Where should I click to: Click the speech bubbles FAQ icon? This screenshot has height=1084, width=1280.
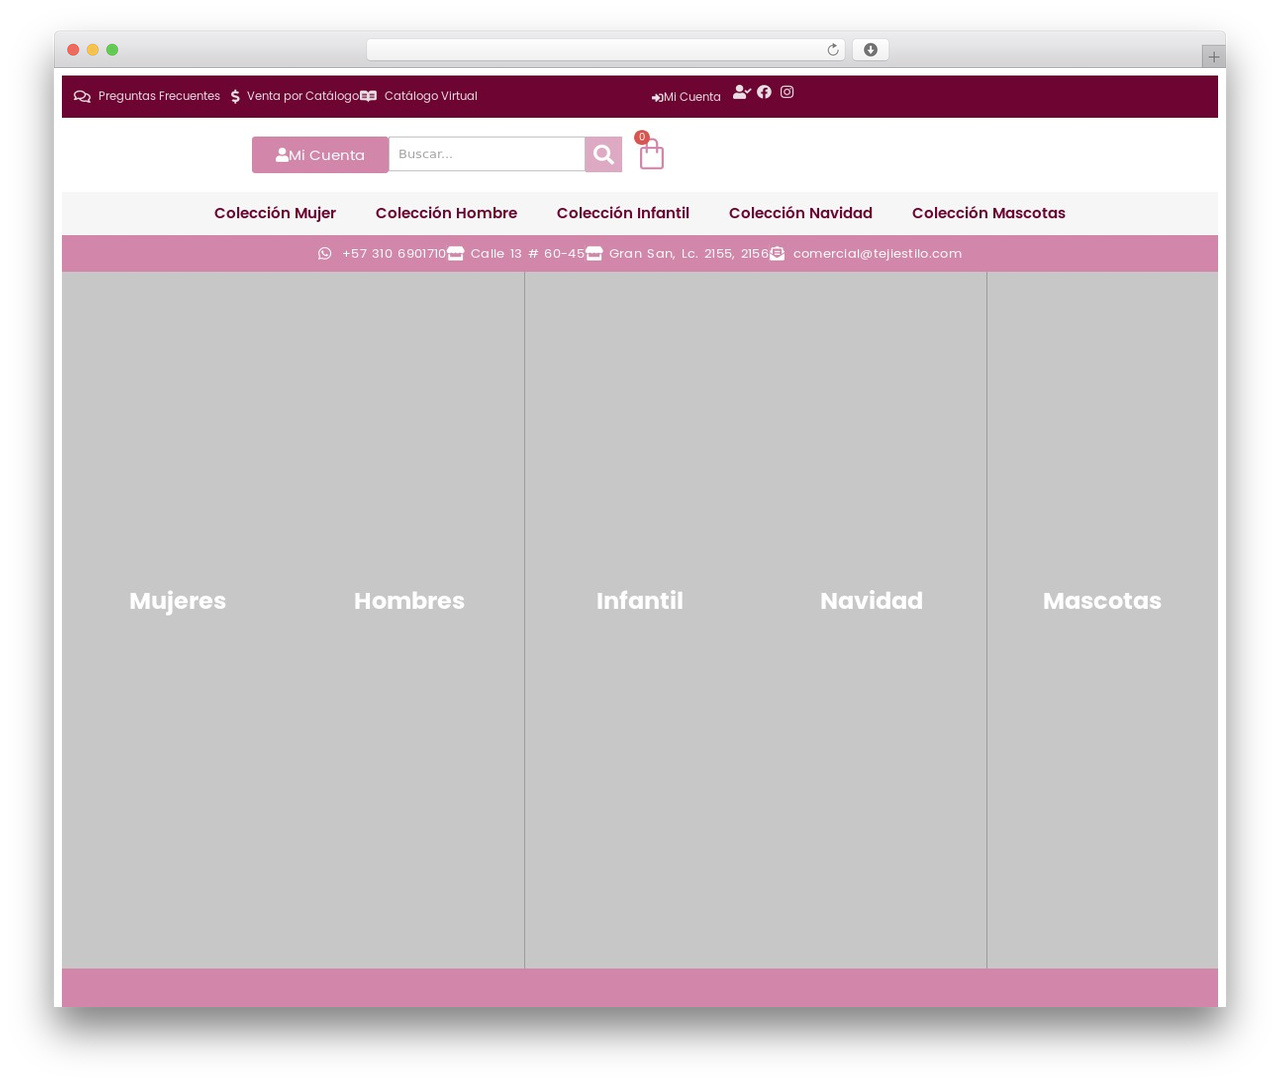[x=82, y=97]
